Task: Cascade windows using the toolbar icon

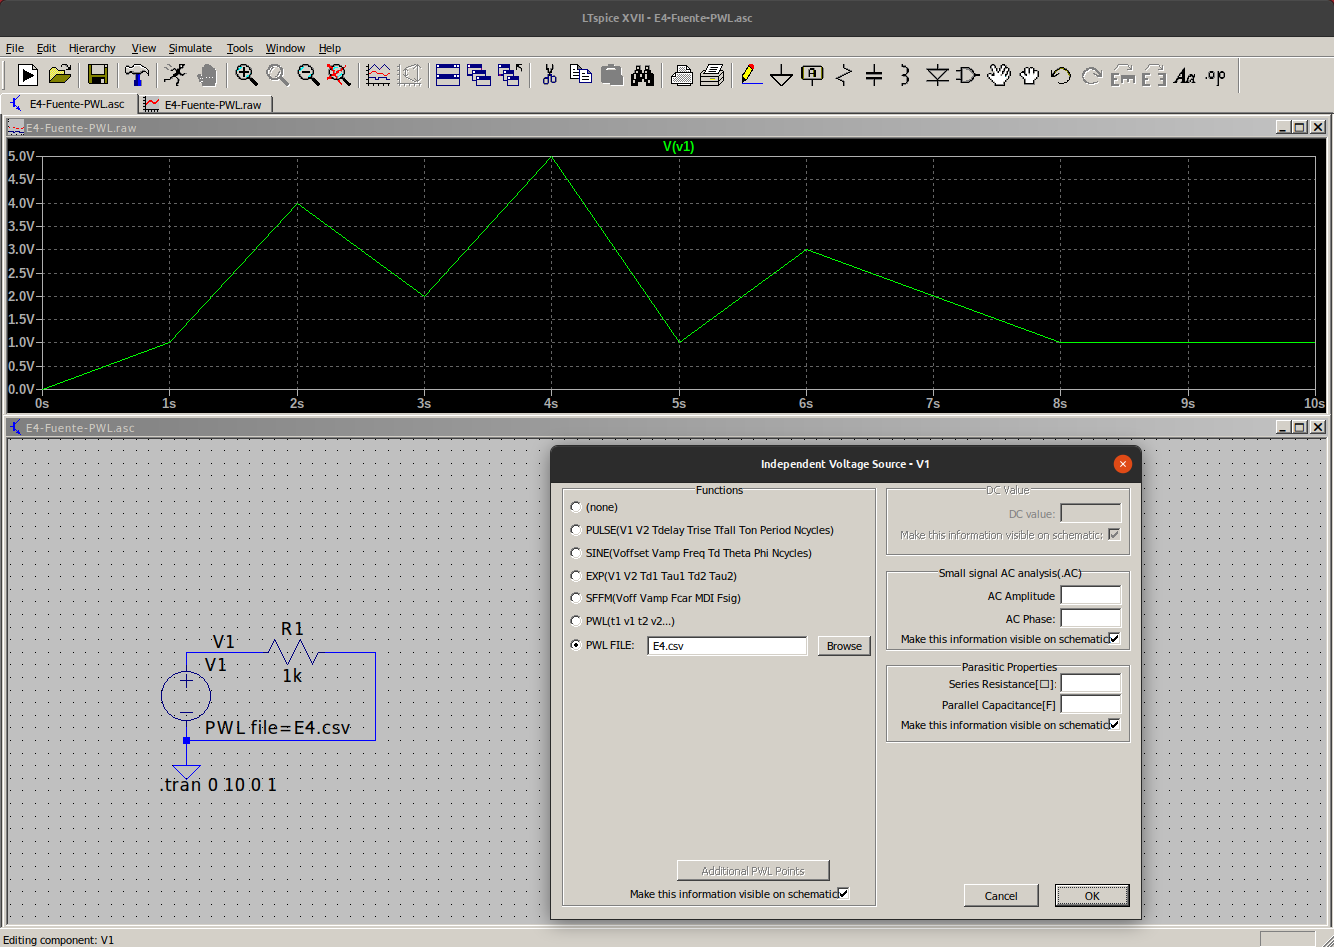Action: pyautogui.click(x=479, y=75)
